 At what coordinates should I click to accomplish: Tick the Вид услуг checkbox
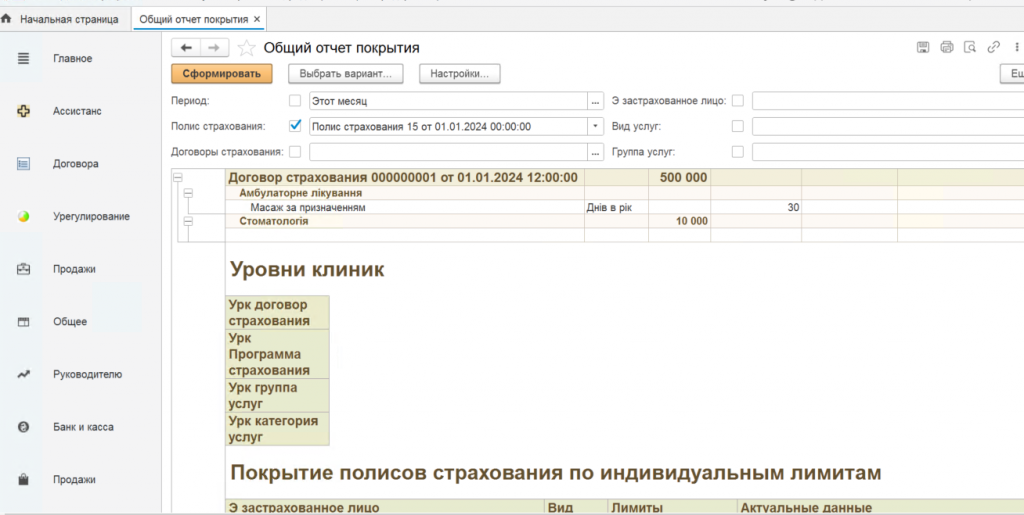pos(737,126)
